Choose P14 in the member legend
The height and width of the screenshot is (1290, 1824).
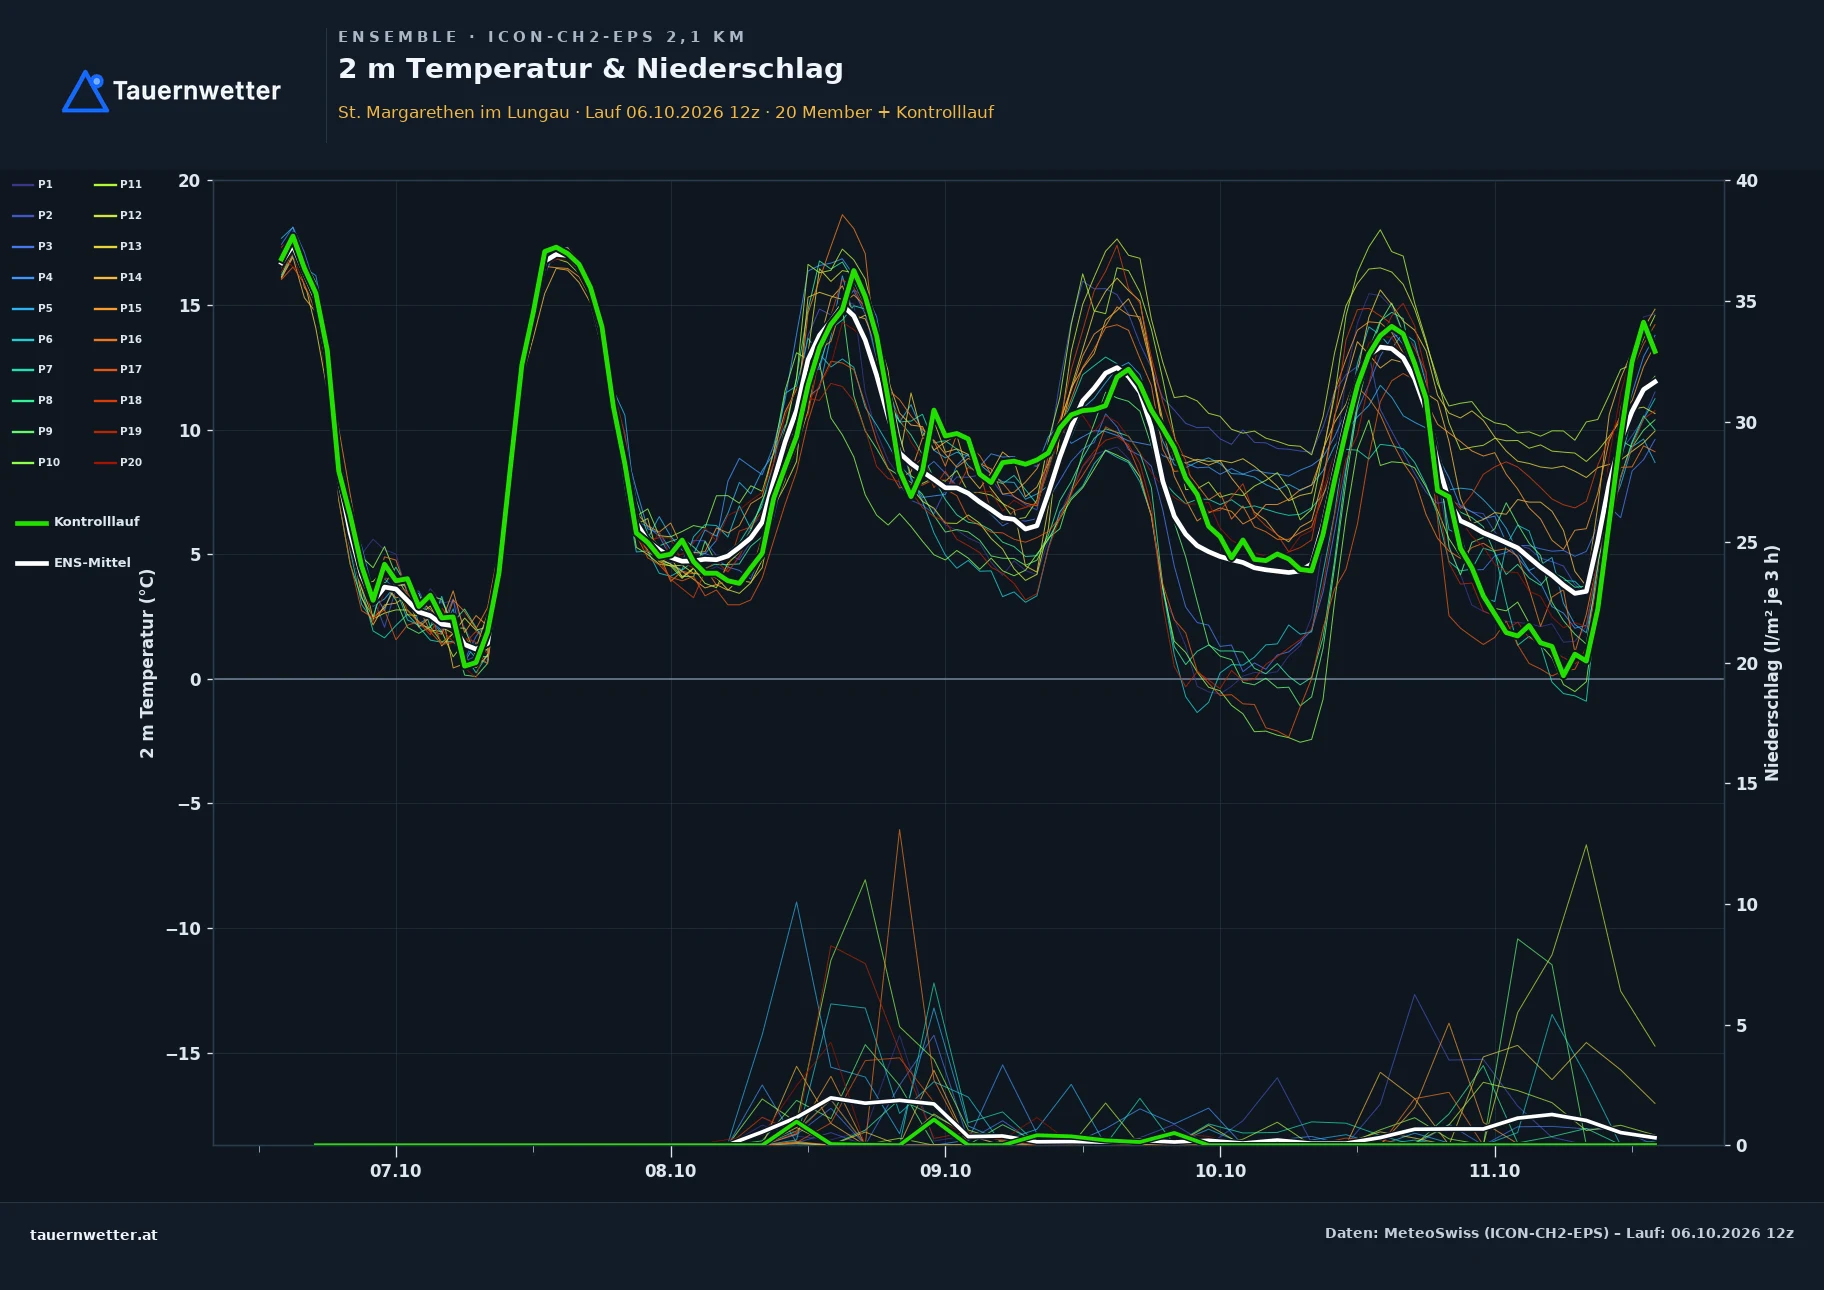point(118,277)
